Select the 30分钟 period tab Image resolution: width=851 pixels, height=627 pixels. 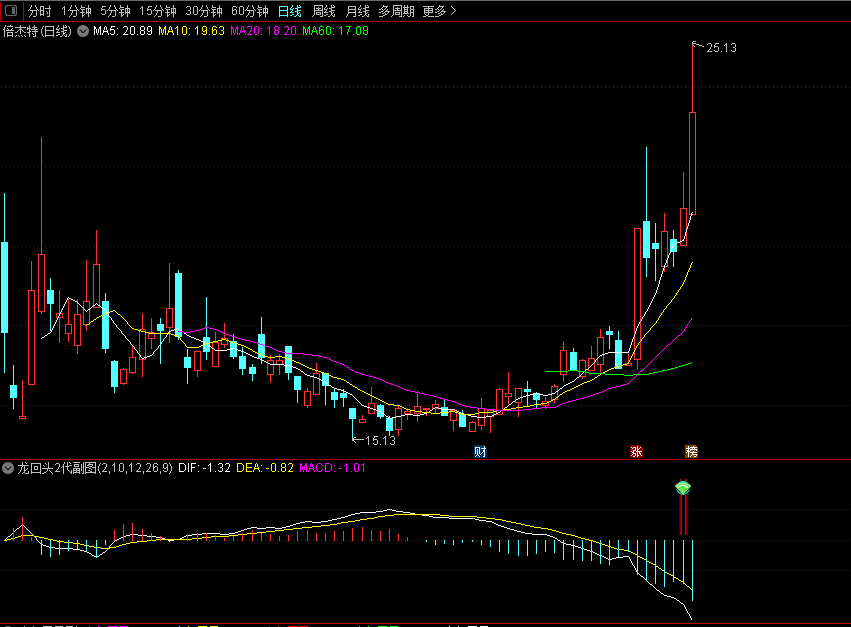click(x=204, y=11)
